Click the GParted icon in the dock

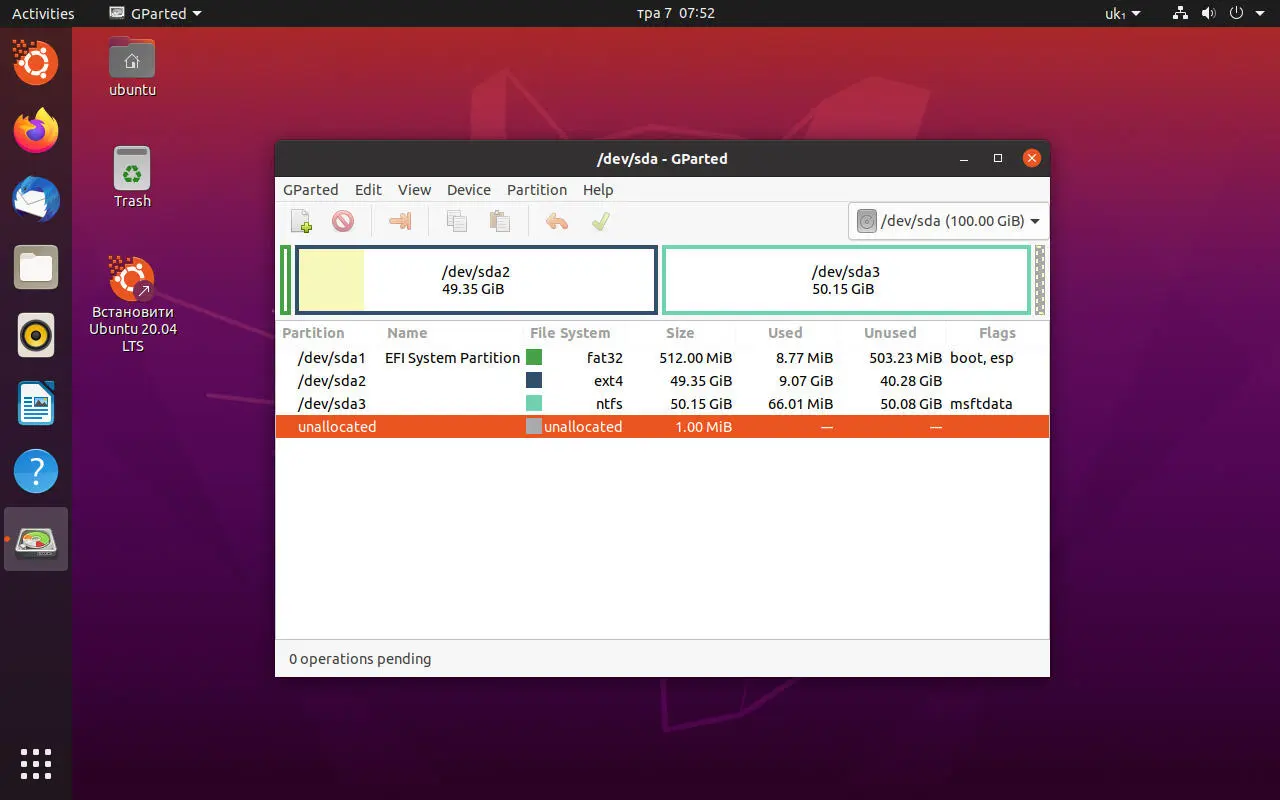click(x=36, y=539)
